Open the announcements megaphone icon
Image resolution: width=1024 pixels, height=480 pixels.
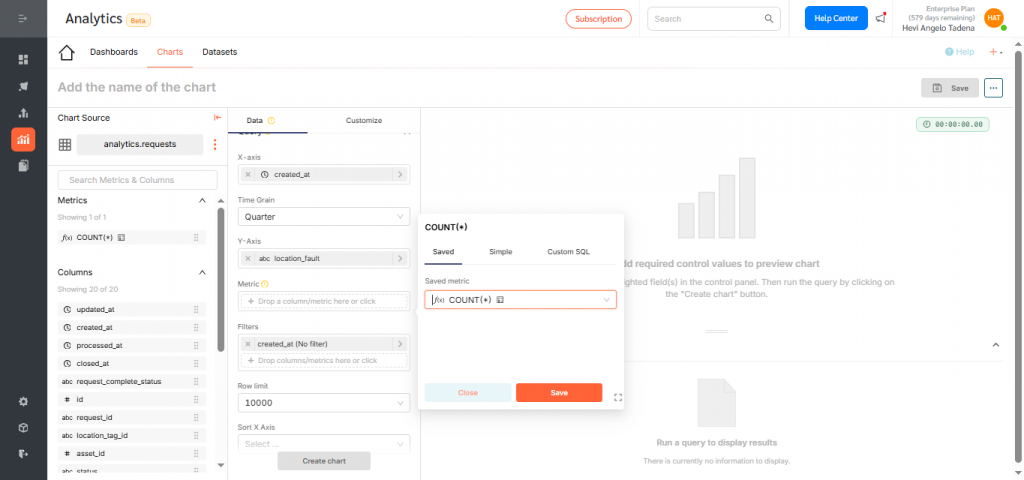(880, 18)
